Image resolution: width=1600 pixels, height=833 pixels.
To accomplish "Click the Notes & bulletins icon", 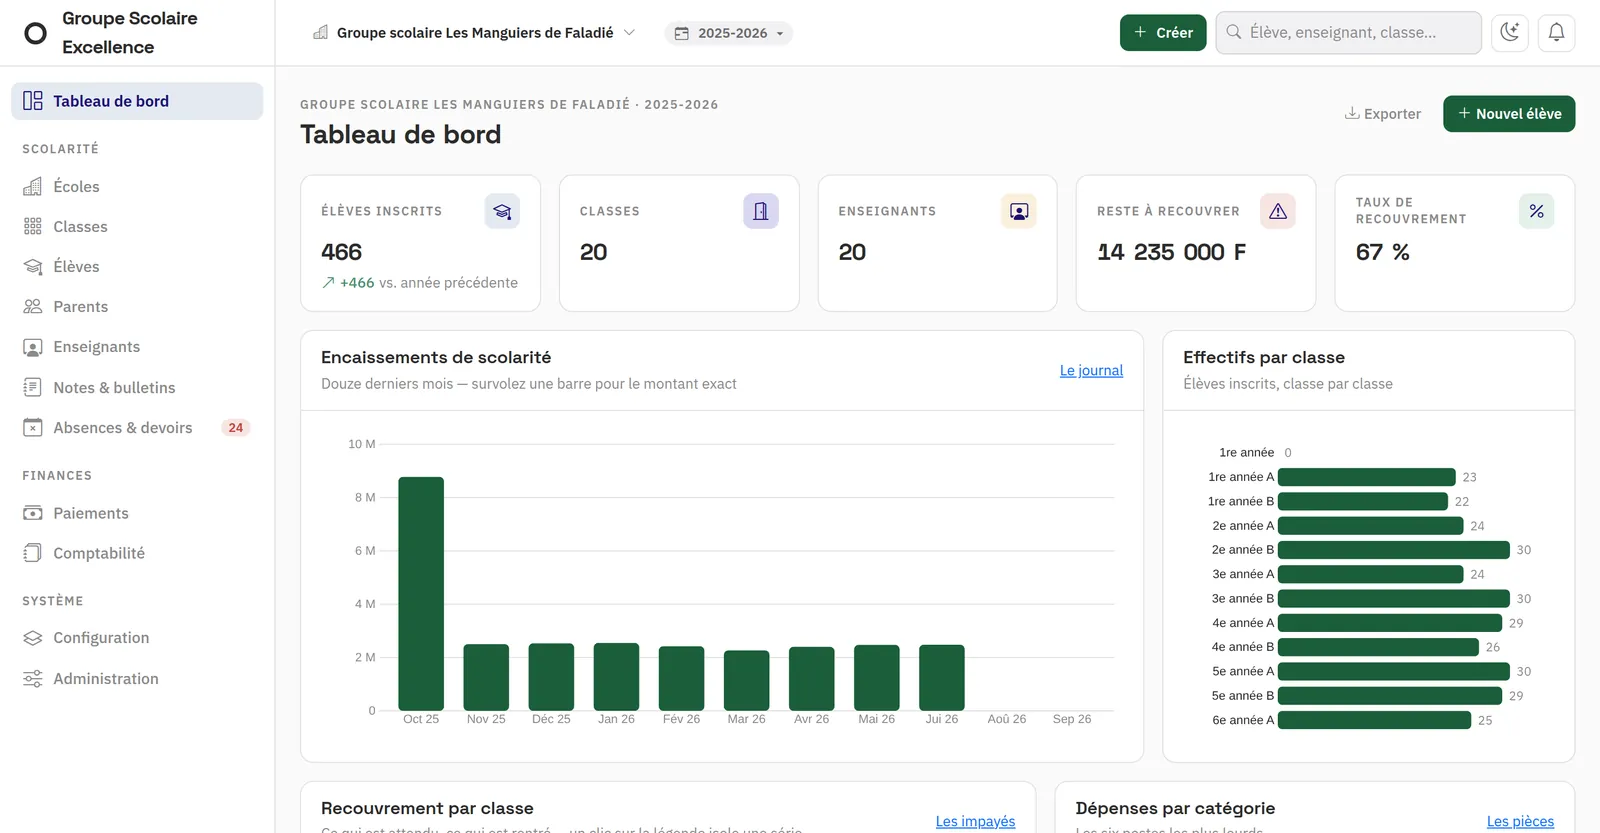I will (x=33, y=387).
